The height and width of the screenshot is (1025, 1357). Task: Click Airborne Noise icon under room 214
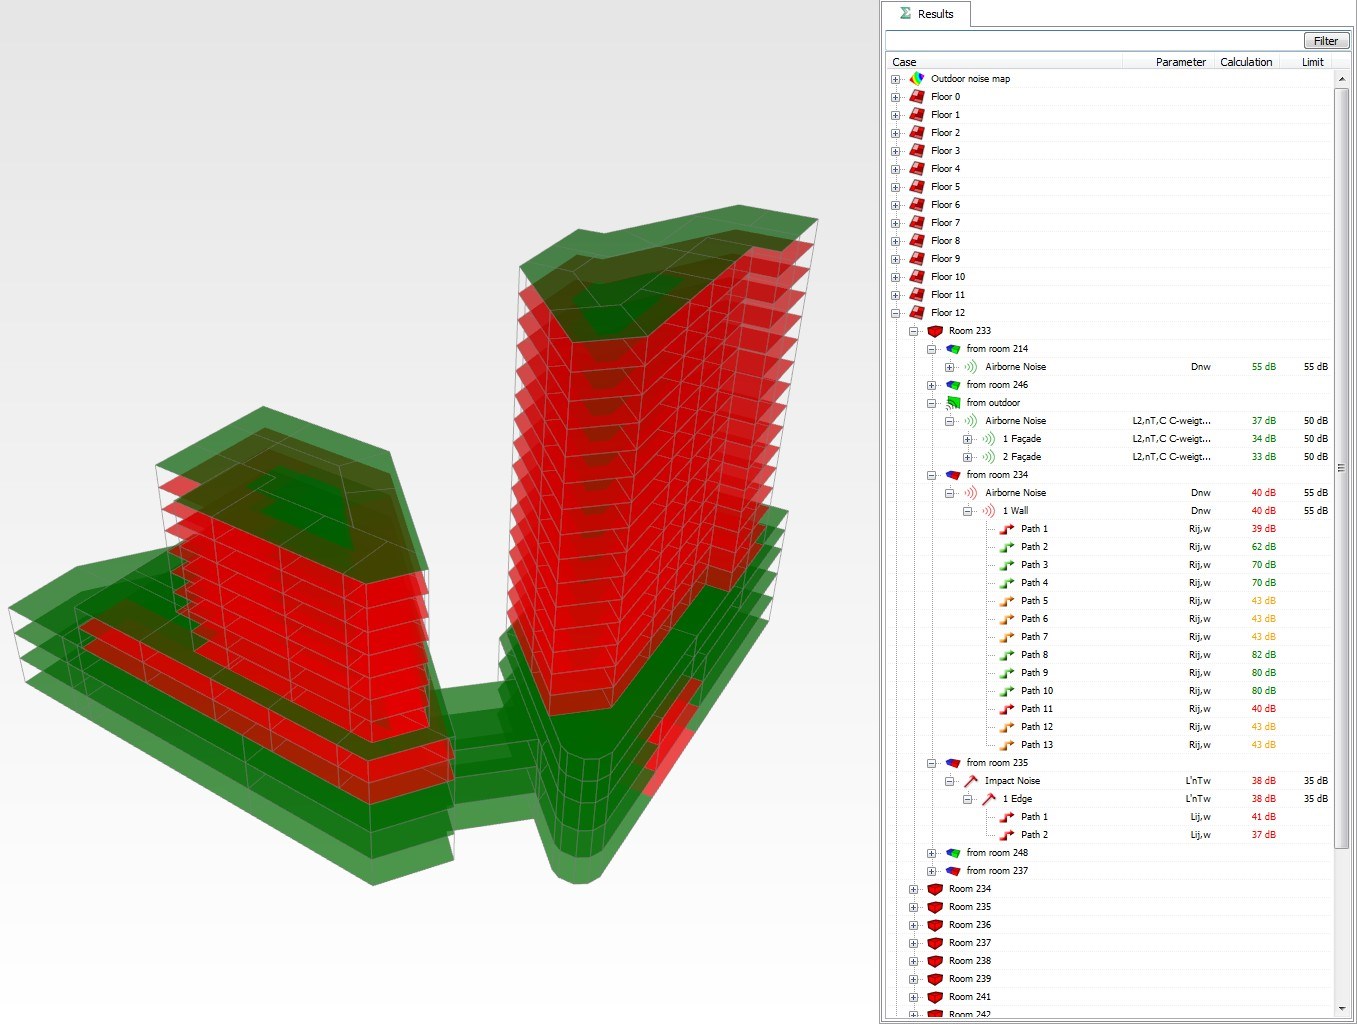click(x=970, y=367)
